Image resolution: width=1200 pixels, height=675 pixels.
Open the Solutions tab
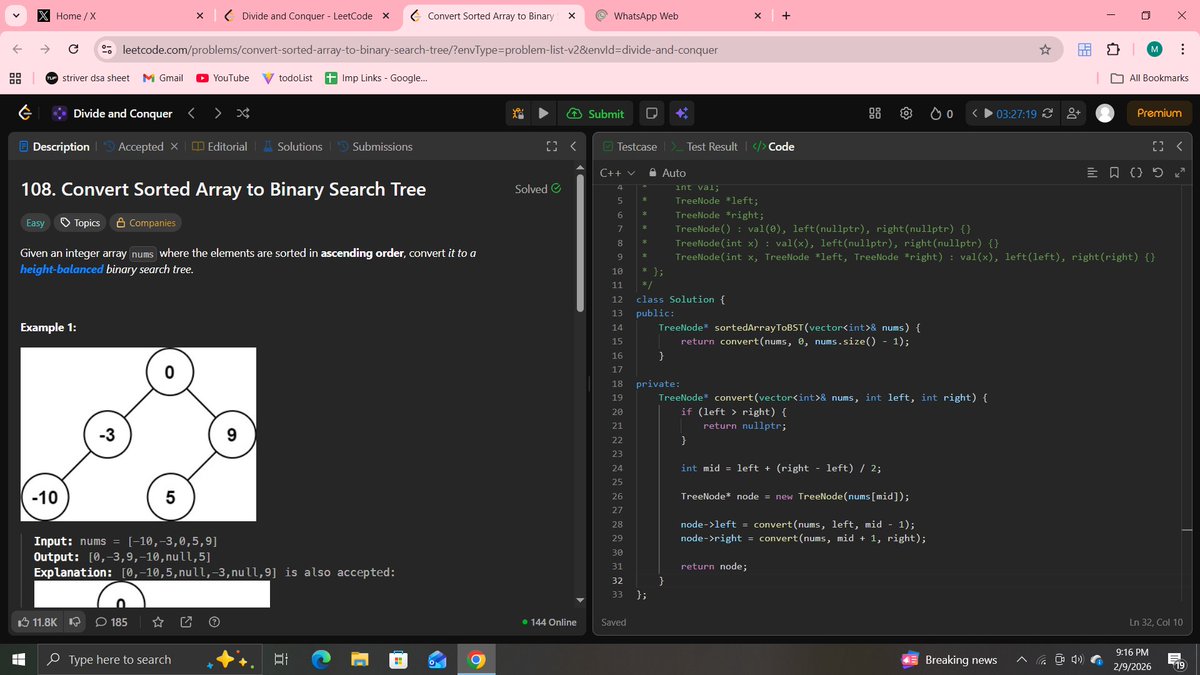pyautogui.click(x=291, y=146)
